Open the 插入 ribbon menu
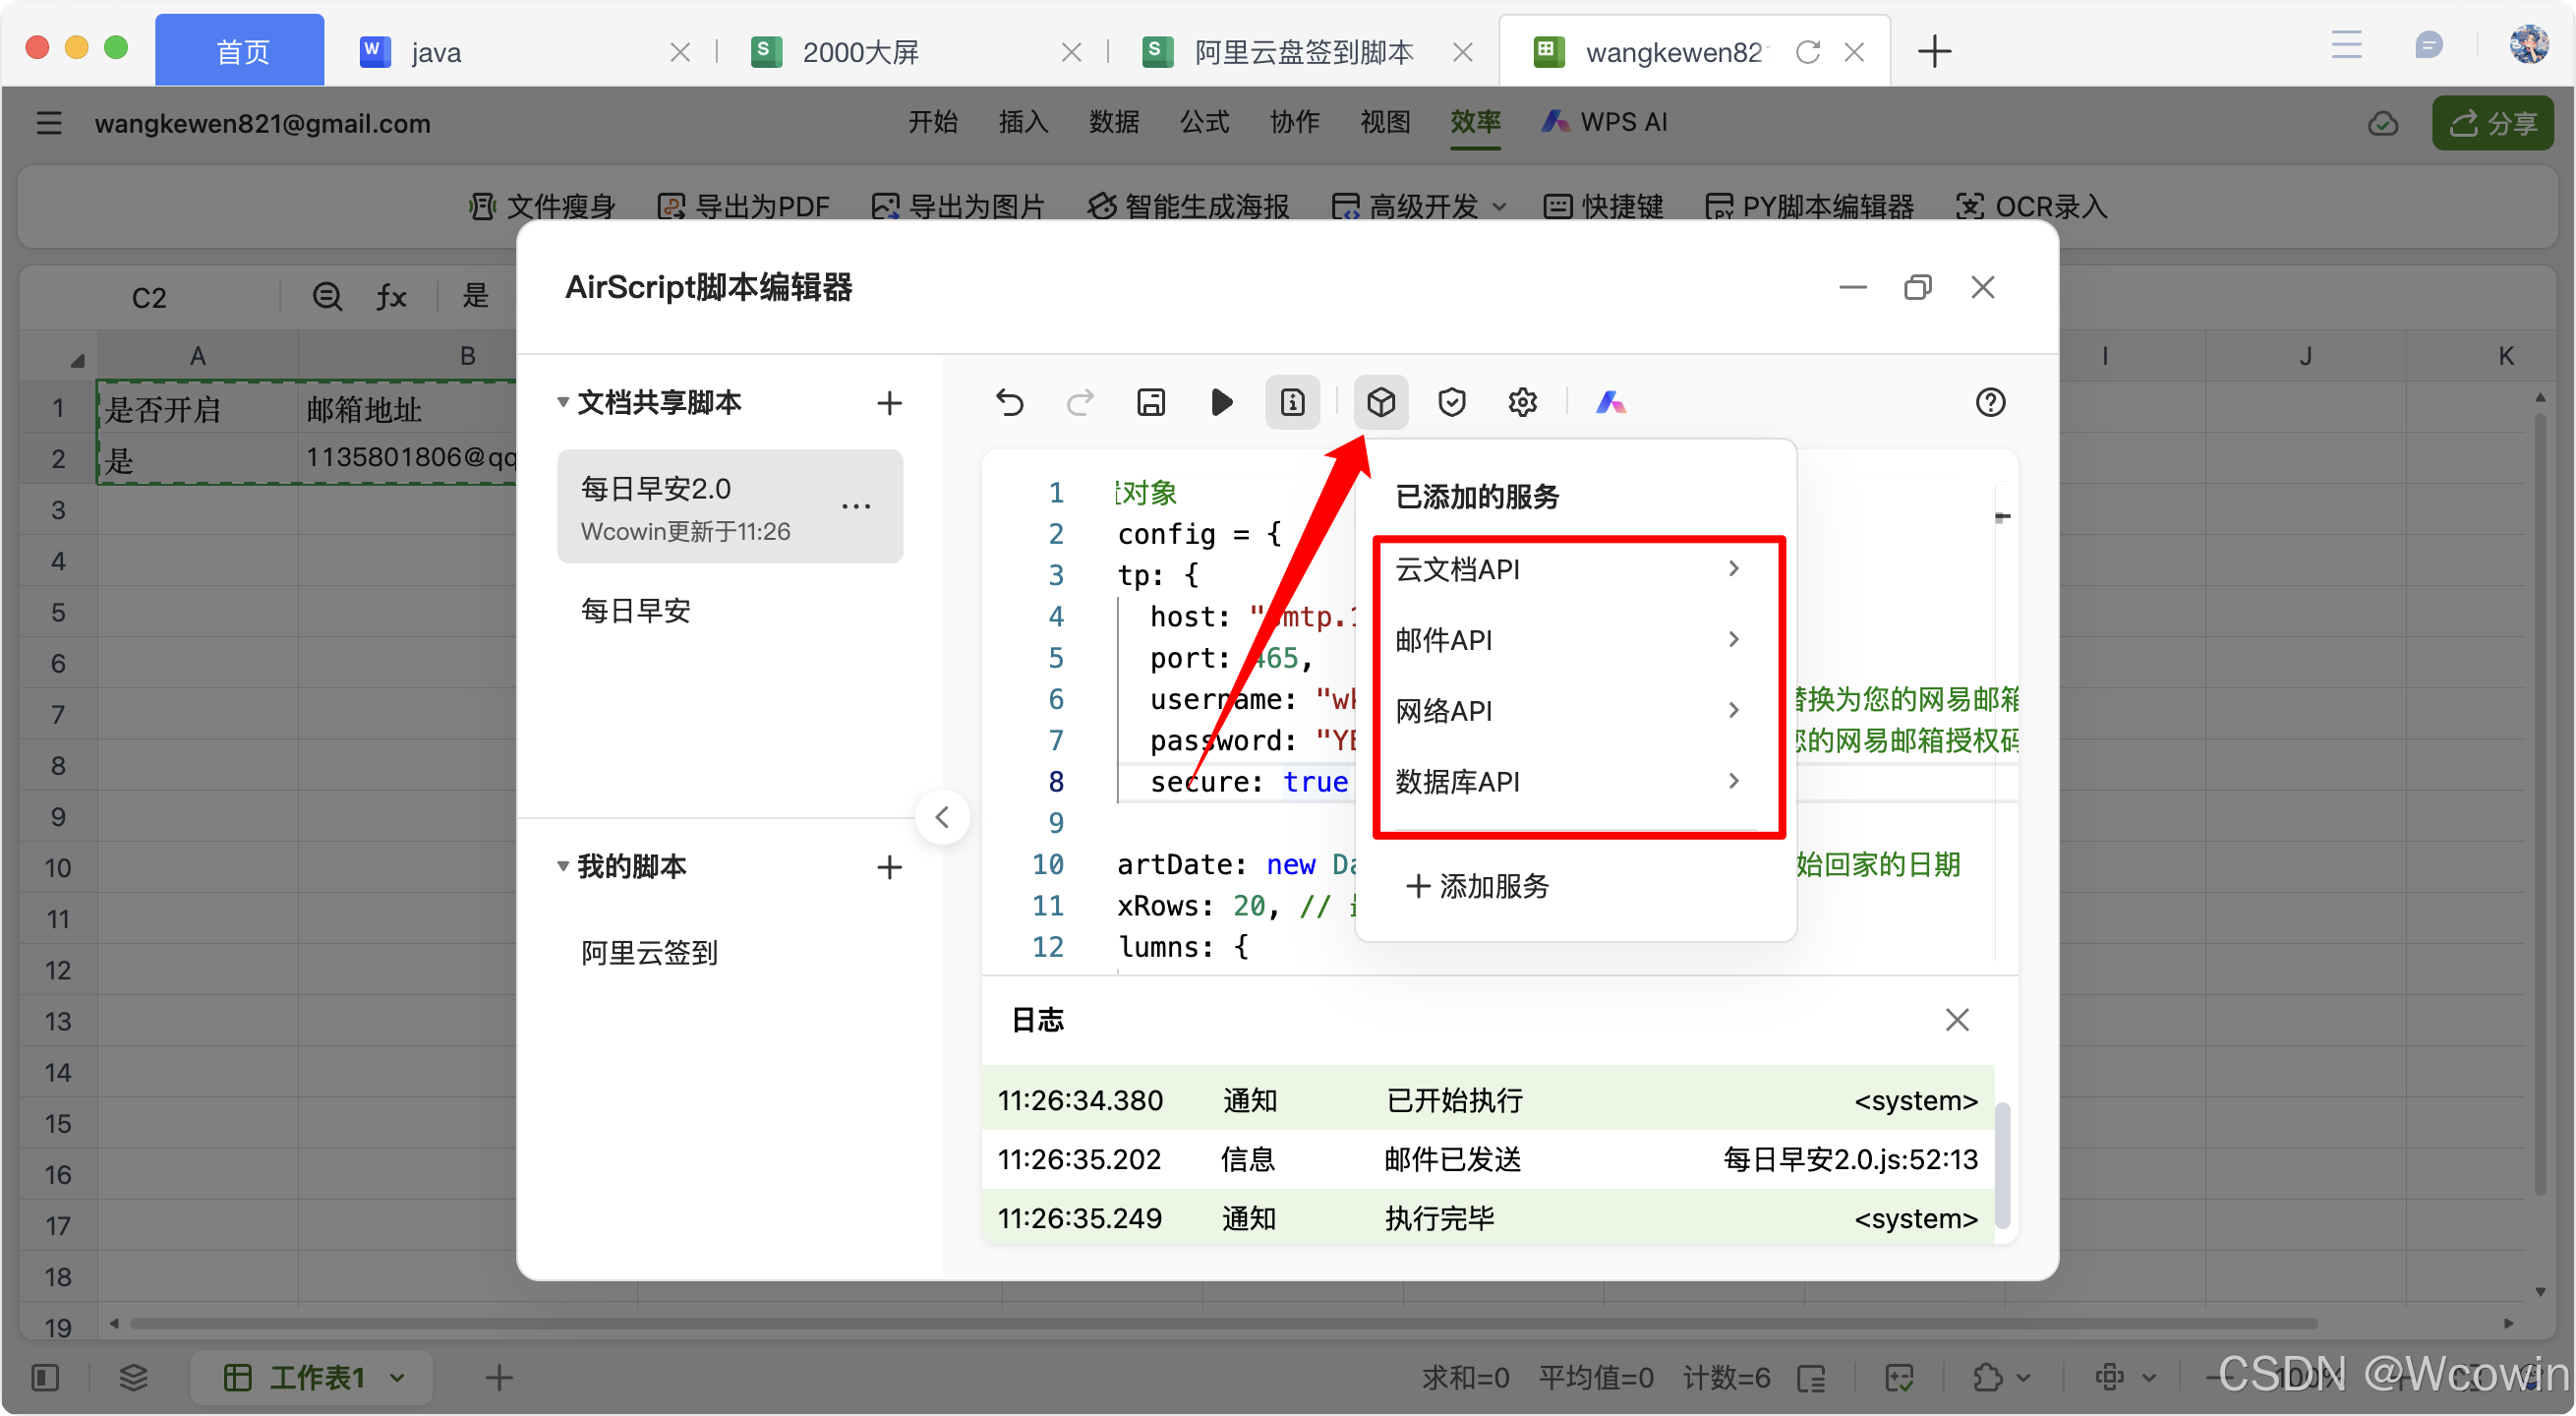 click(x=1023, y=122)
